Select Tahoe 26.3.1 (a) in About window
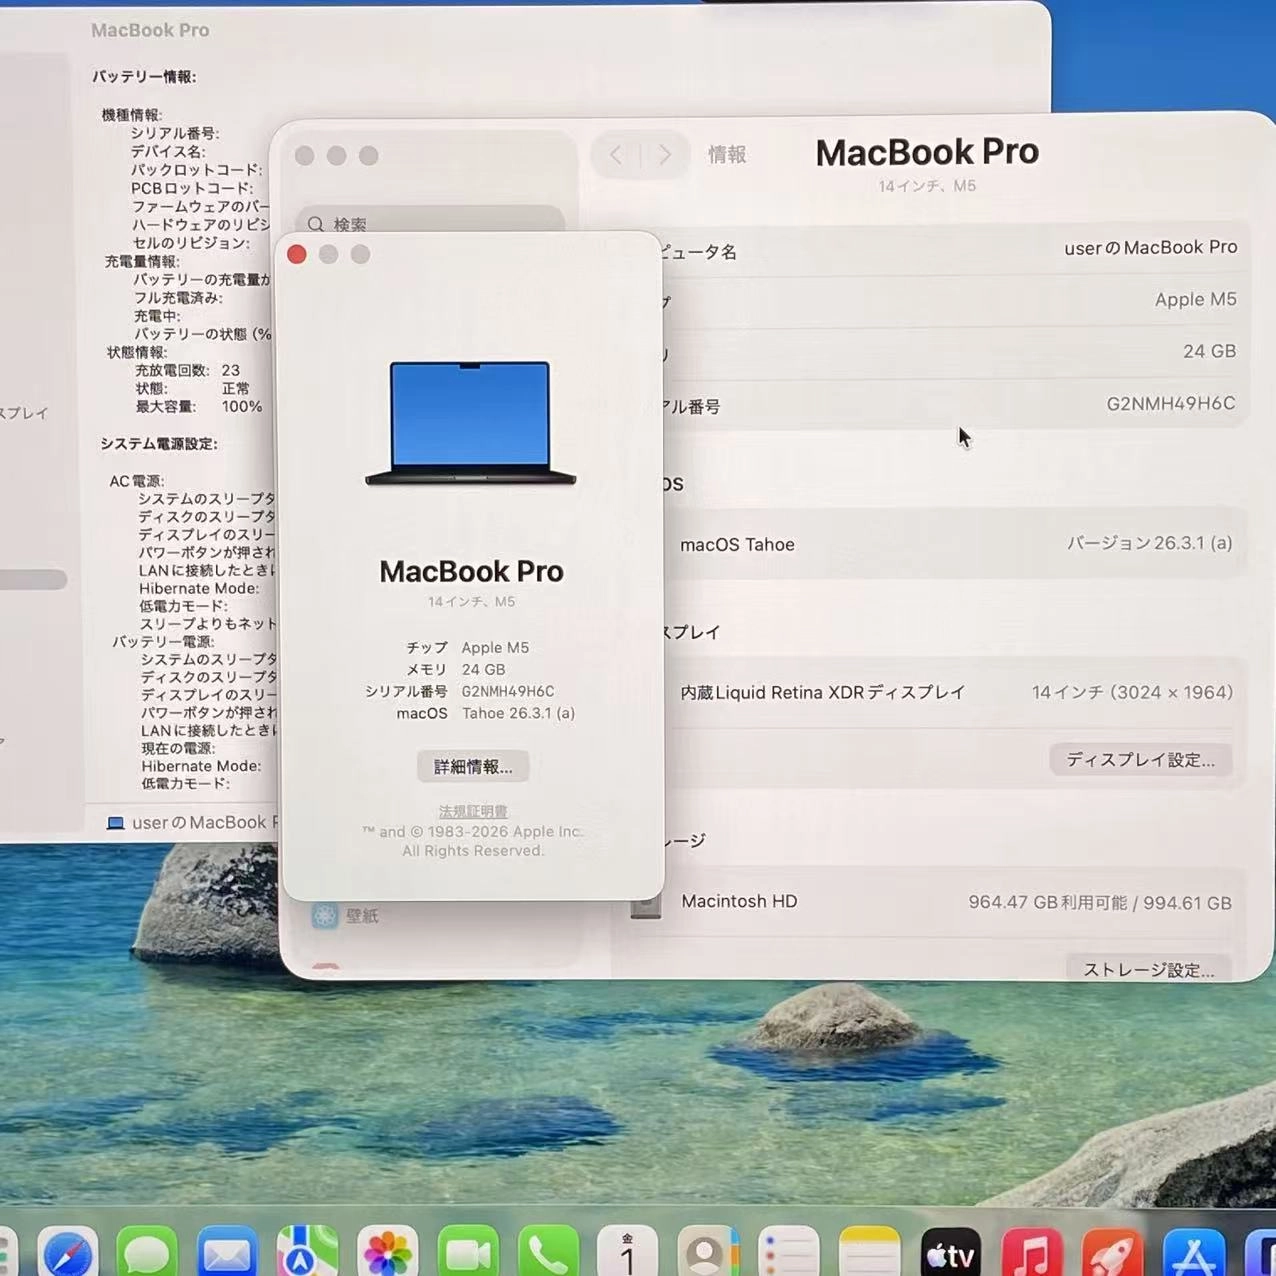This screenshot has width=1276, height=1276. 518,714
